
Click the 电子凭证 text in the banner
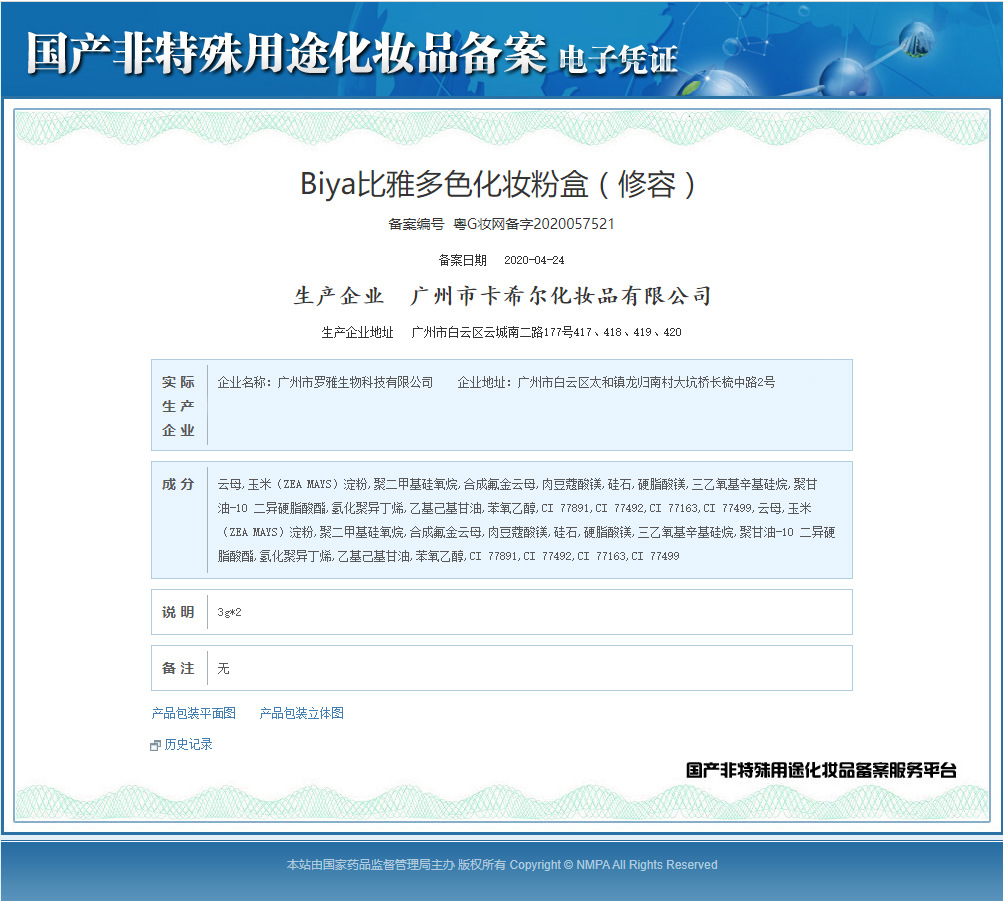click(x=618, y=59)
